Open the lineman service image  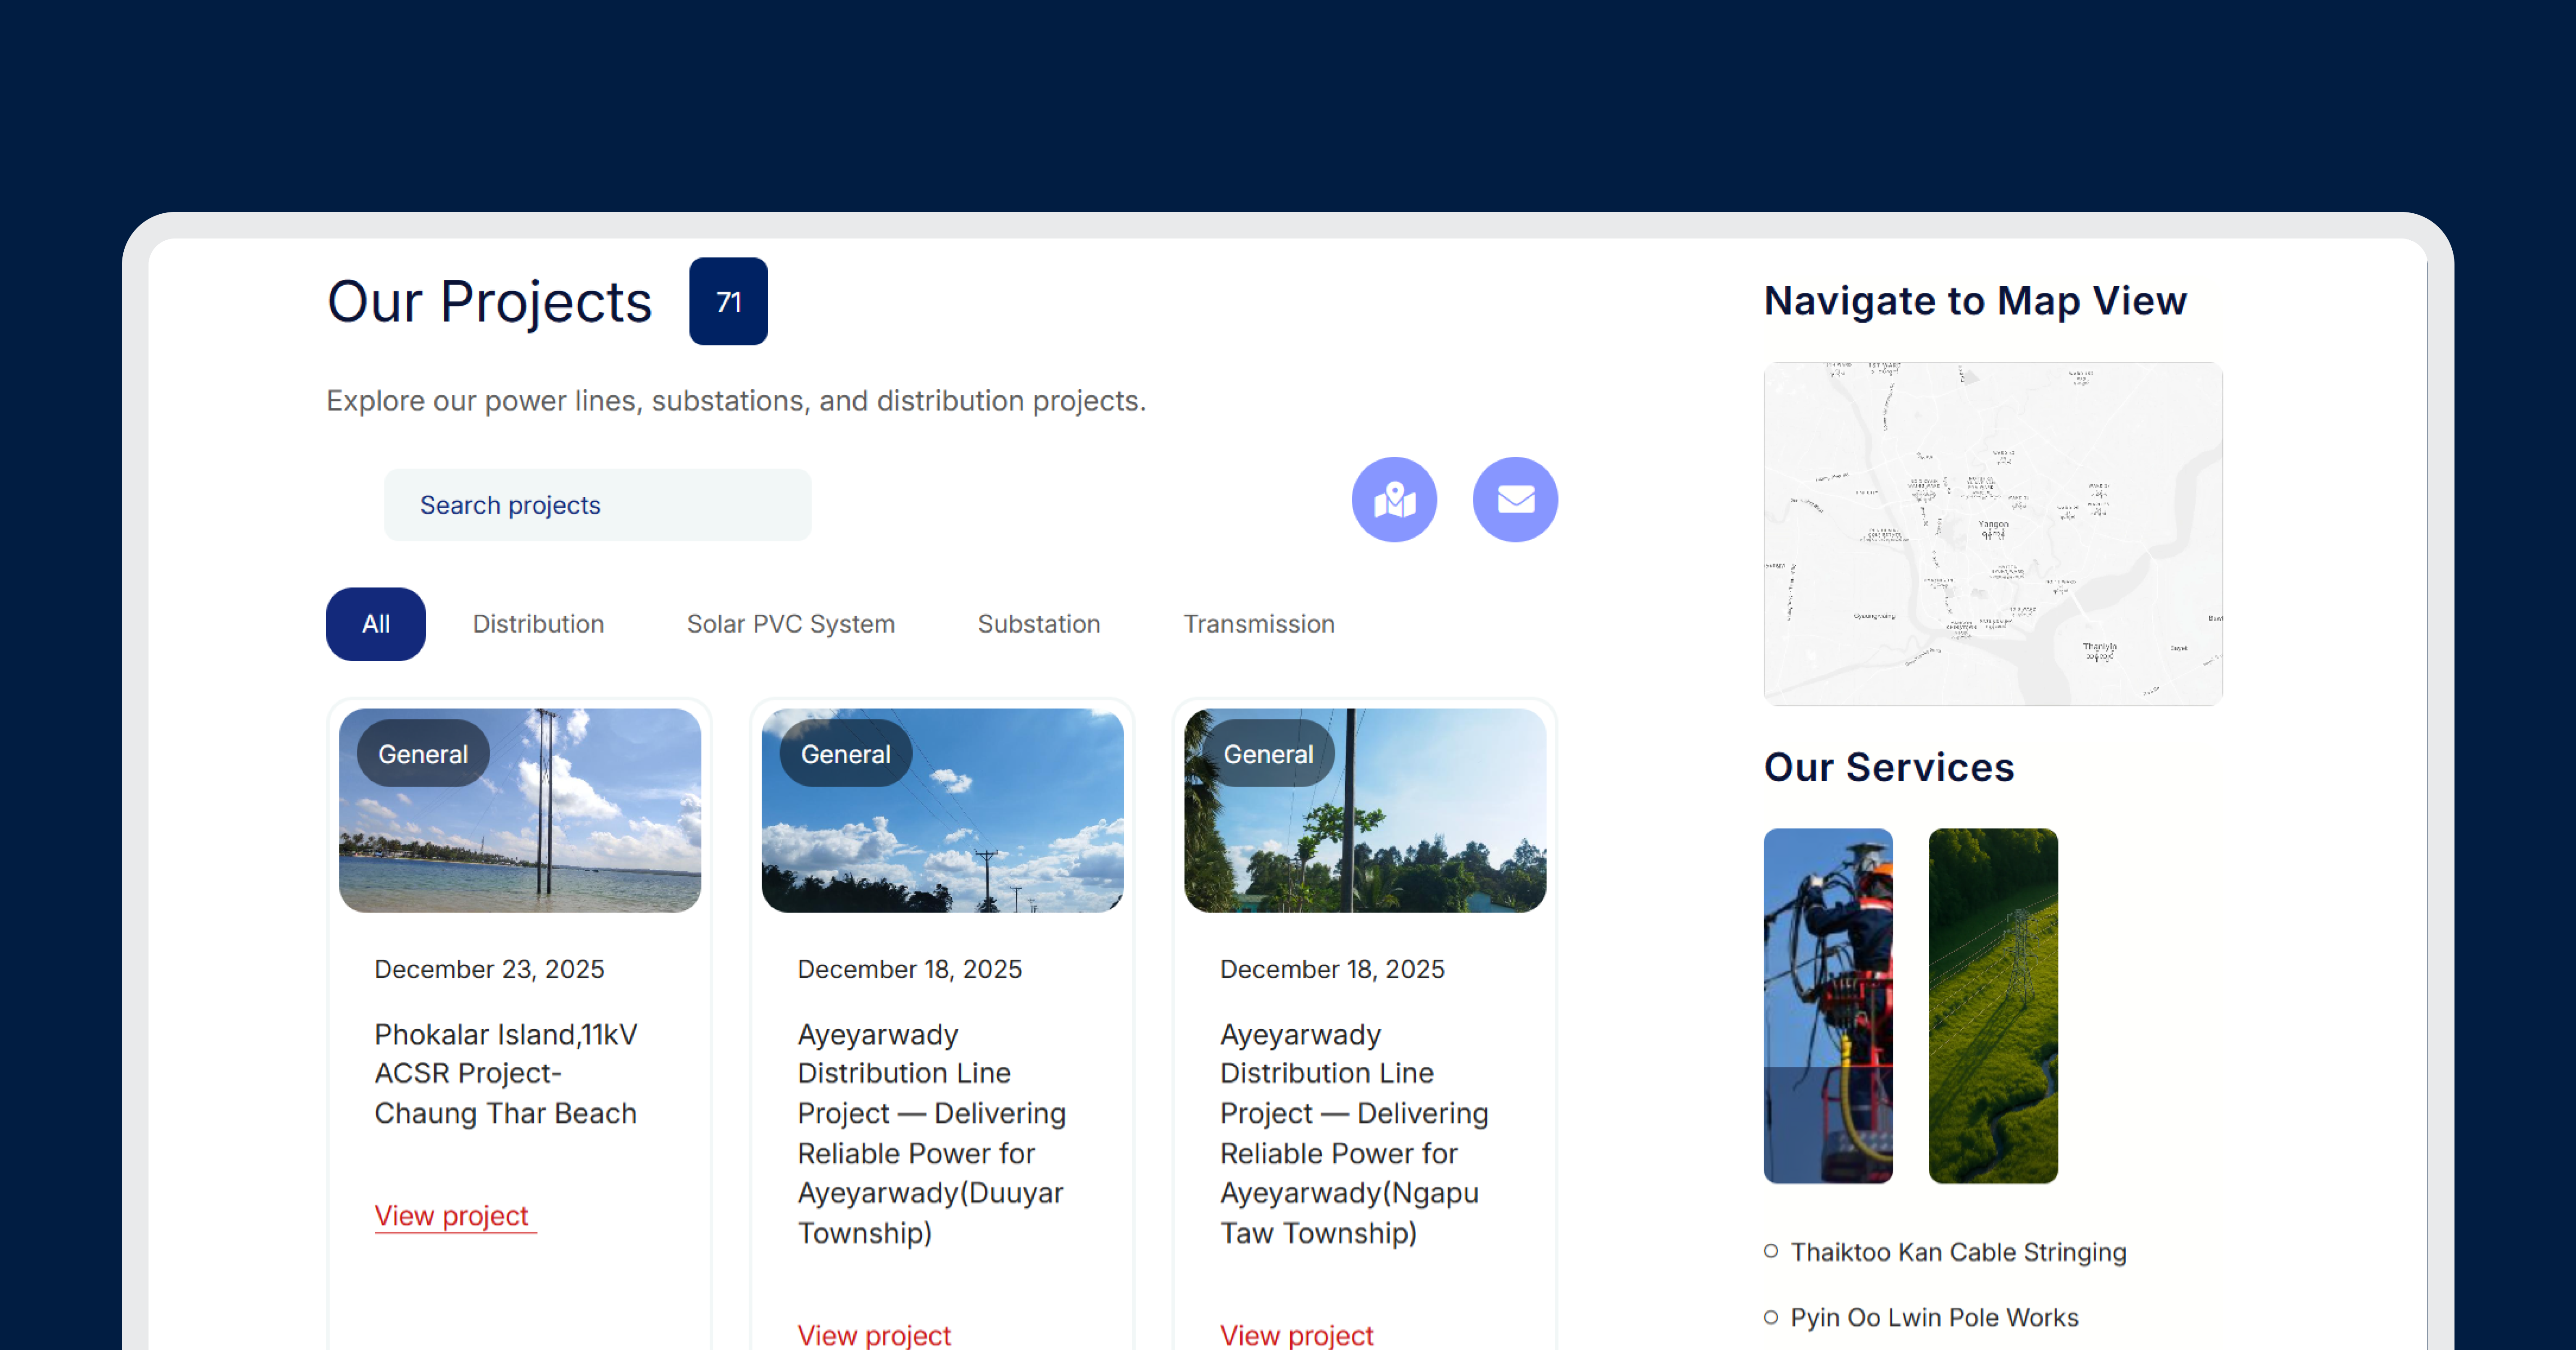pos(1828,1006)
